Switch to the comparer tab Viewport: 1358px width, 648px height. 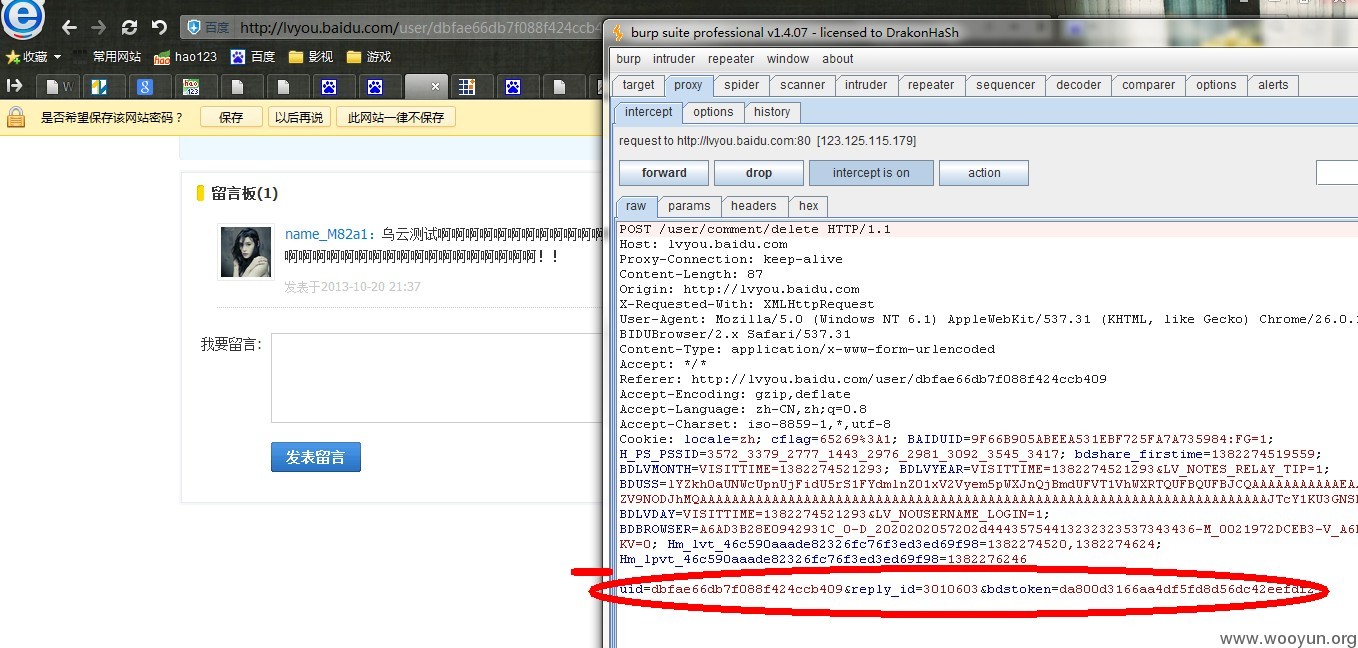(1148, 85)
